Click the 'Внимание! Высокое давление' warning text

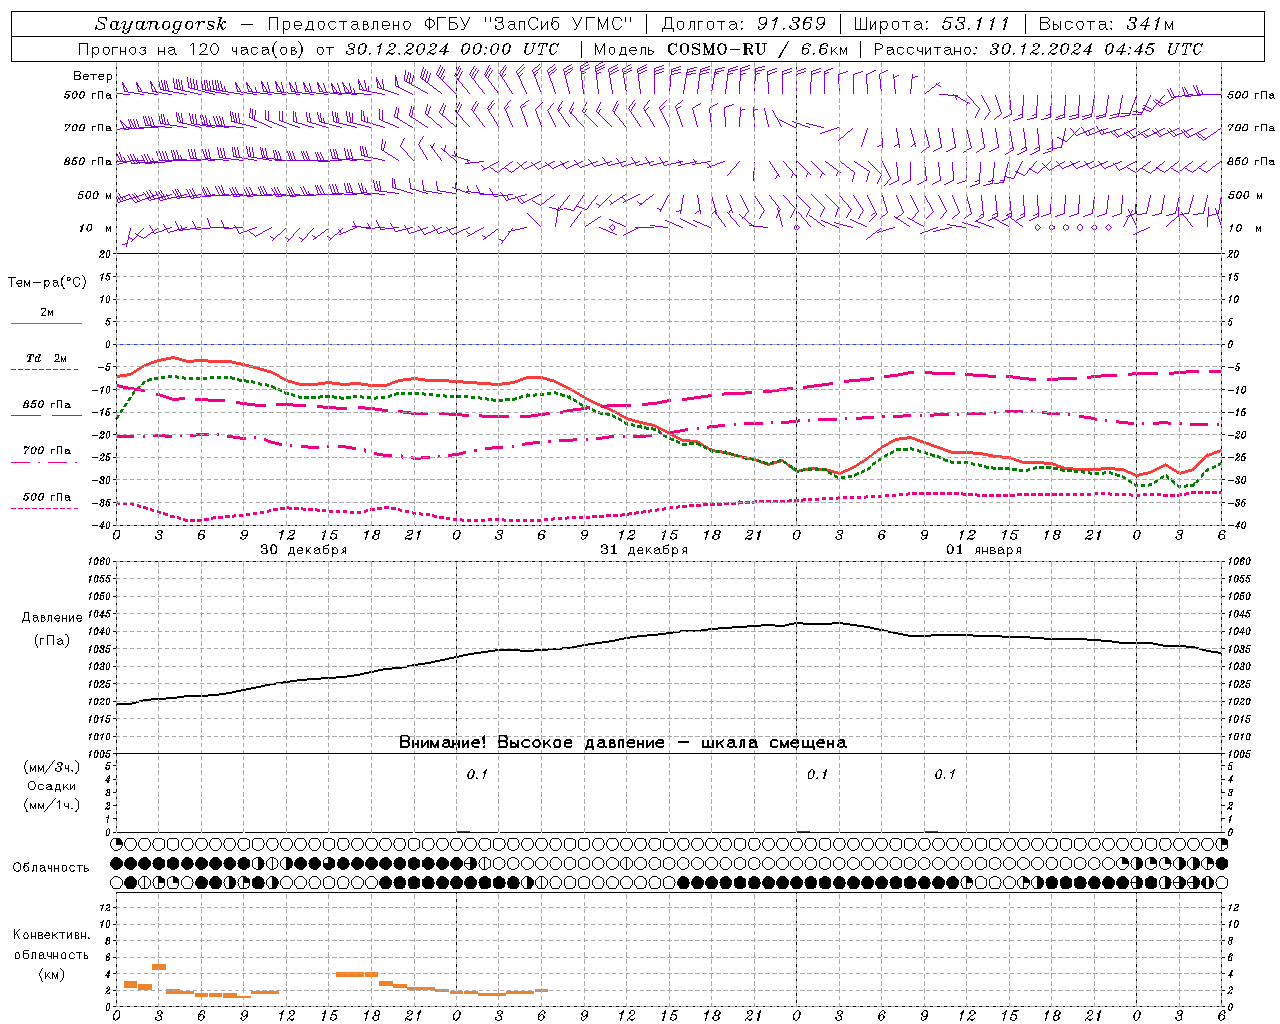coord(531,742)
